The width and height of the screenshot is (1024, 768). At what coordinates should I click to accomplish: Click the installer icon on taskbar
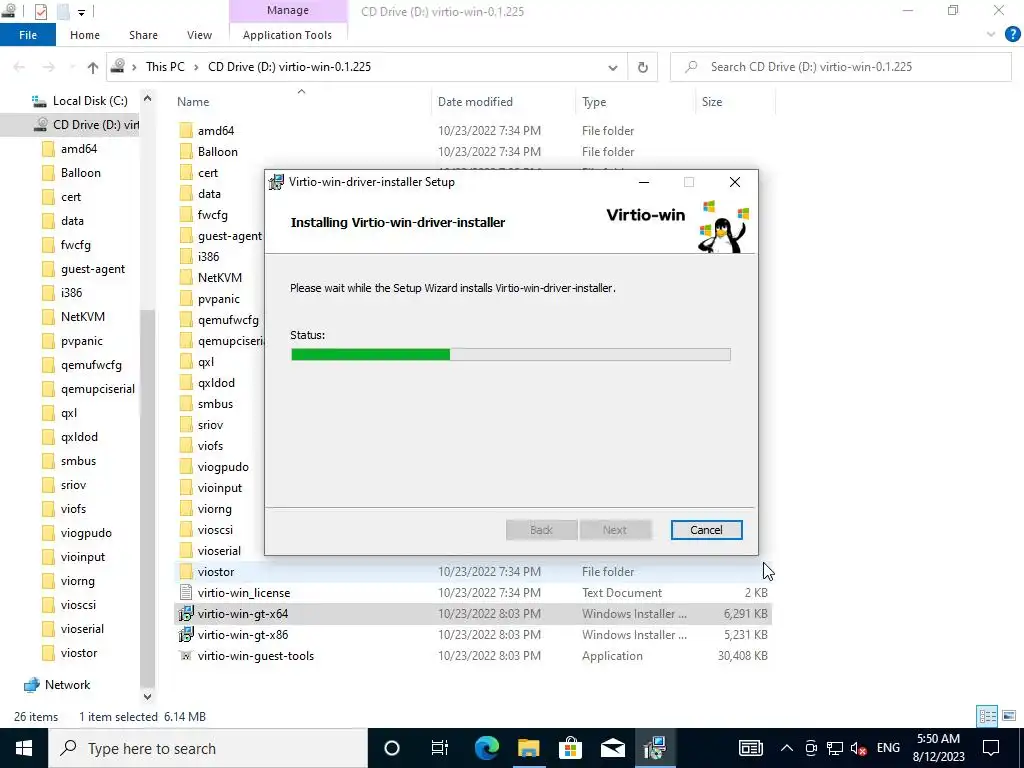pyautogui.click(x=654, y=748)
